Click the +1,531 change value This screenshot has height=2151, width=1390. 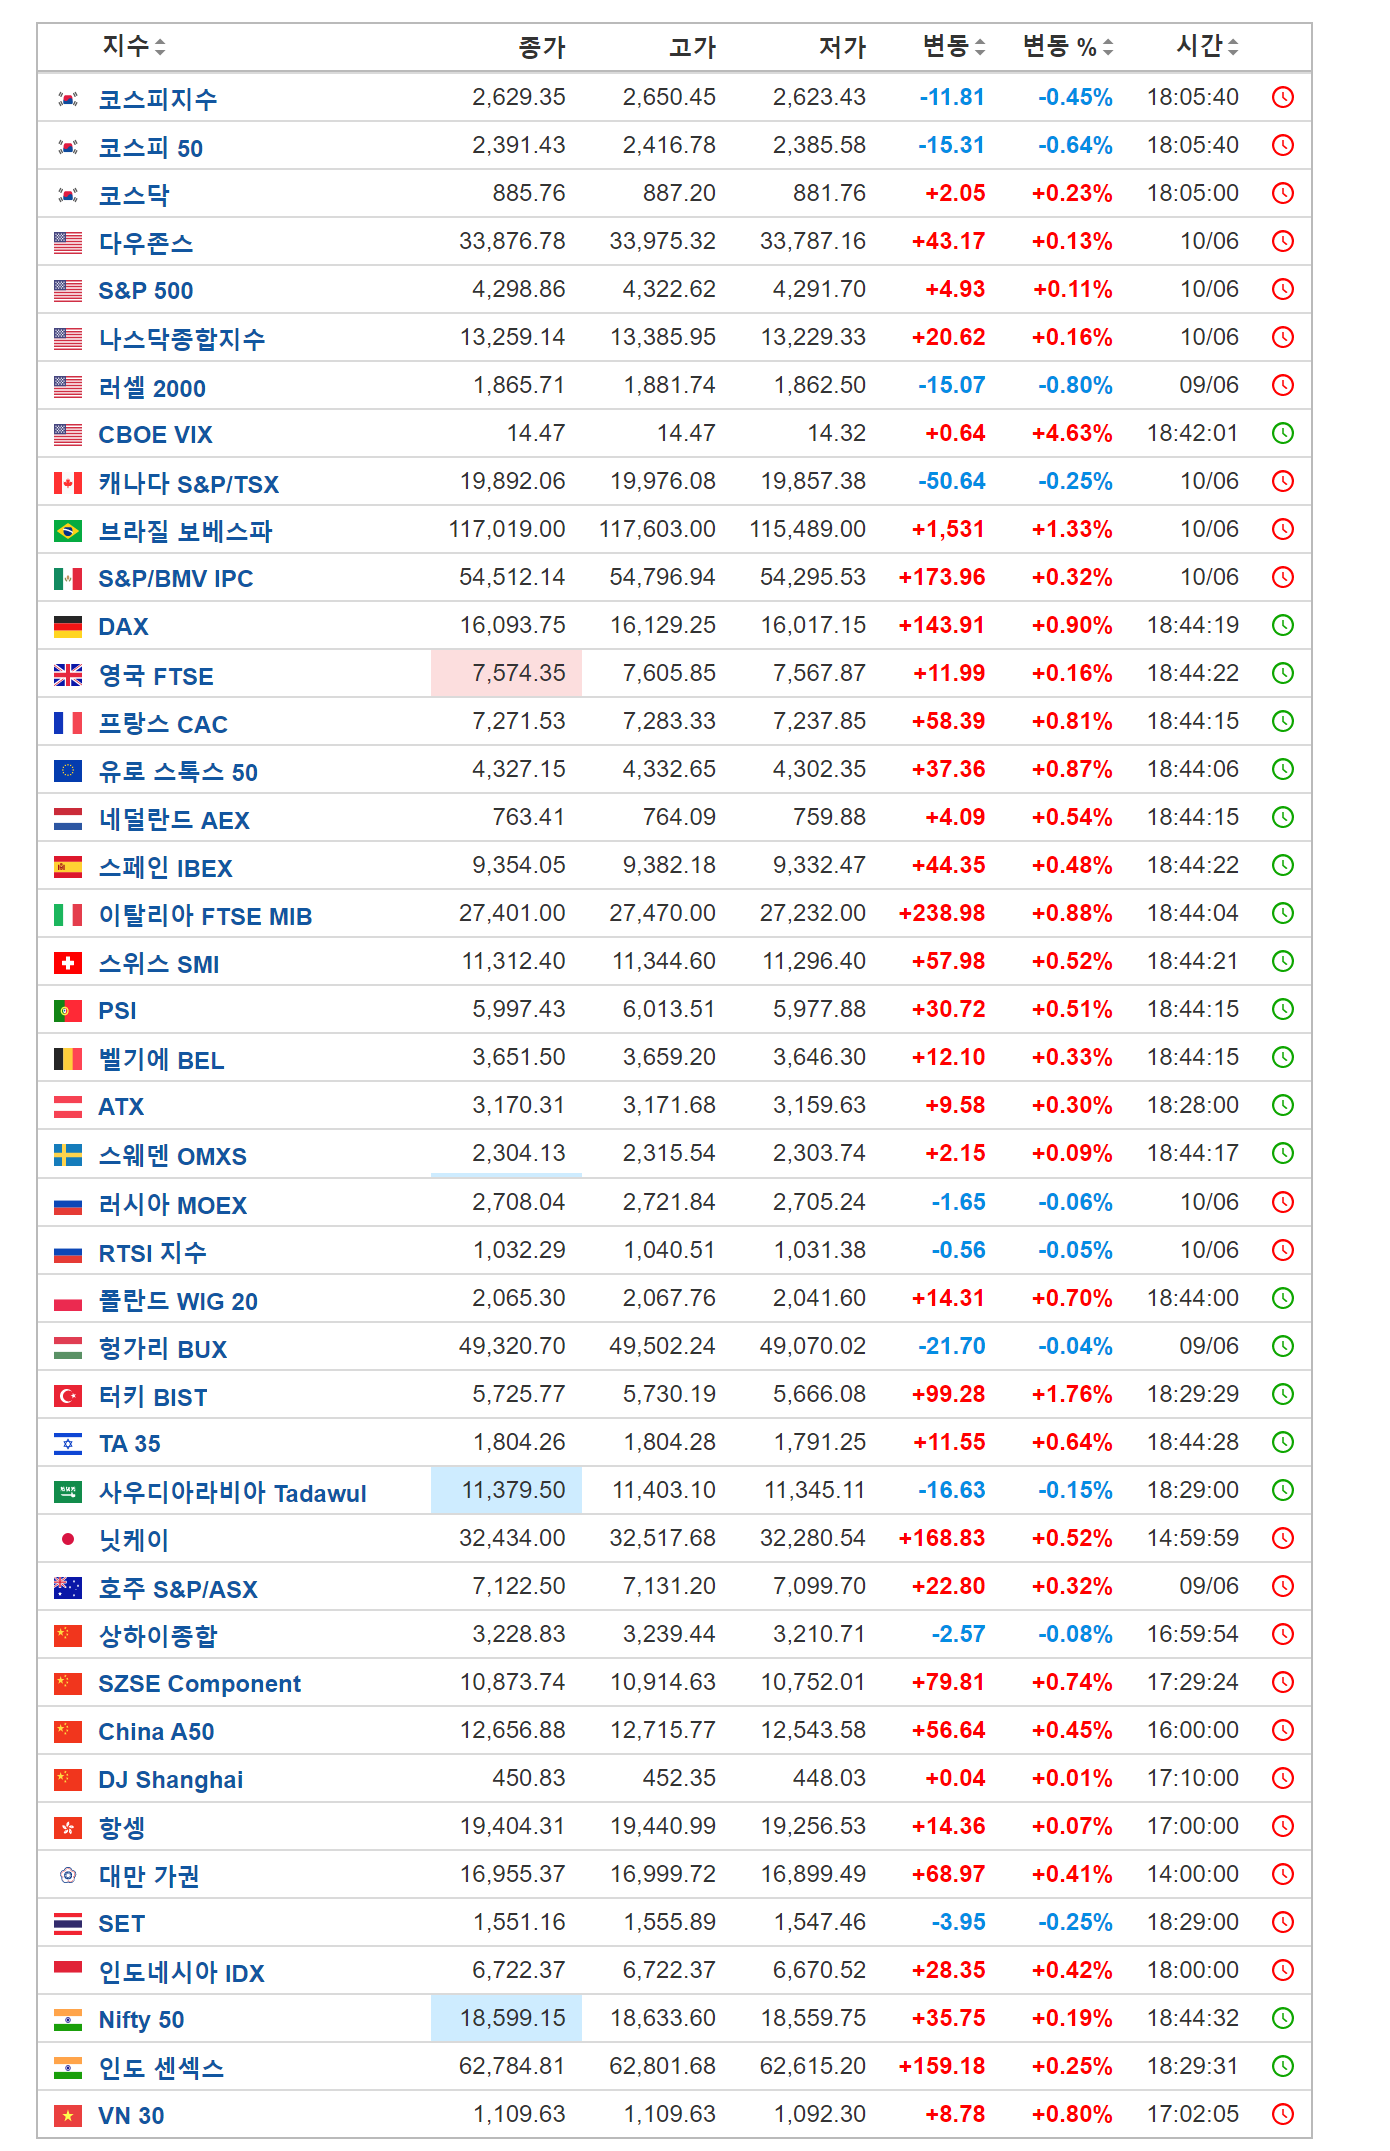click(948, 529)
